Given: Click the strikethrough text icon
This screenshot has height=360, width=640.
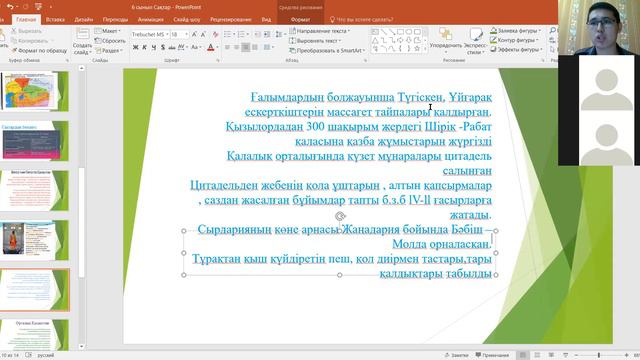Looking at the screenshot, I should pos(171,47).
